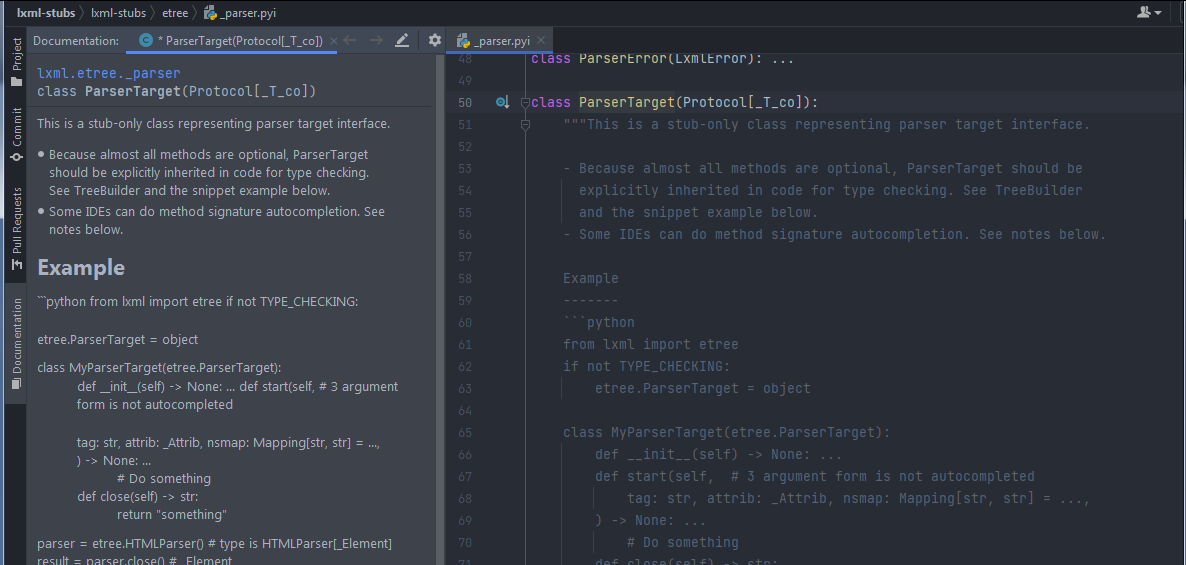This screenshot has height=565, width=1186.
Task: Click the lxml.etree._parser module link
Action: click(x=108, y=73)
